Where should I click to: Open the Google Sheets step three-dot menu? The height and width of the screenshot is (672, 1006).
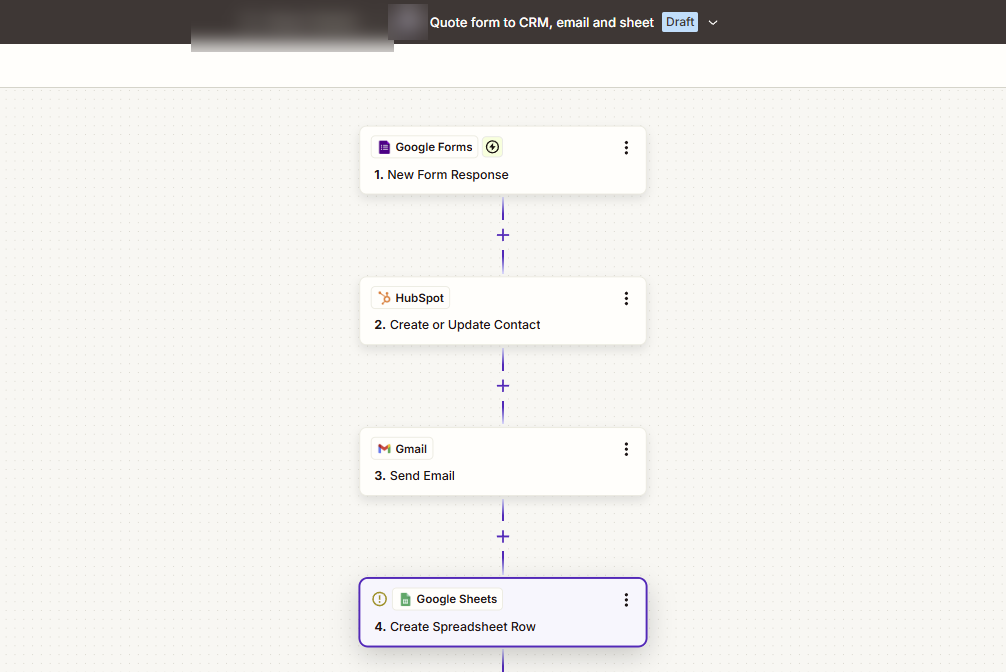pyautogui.click(x=626, y=600)
